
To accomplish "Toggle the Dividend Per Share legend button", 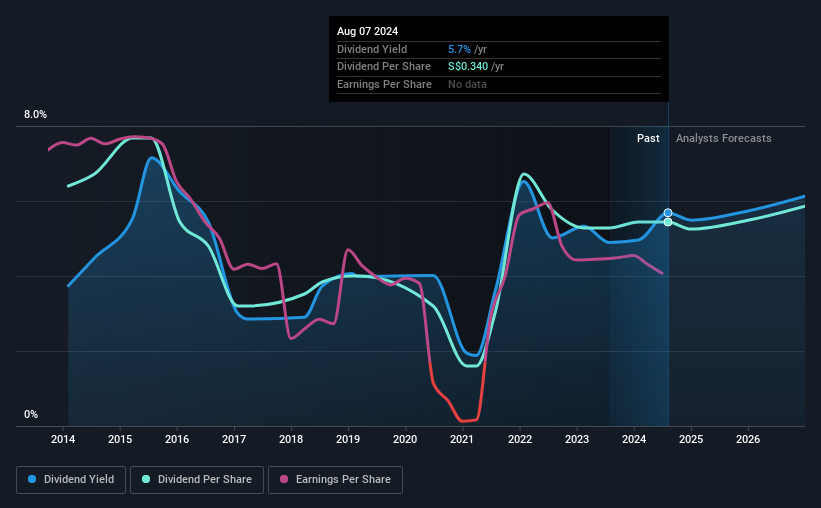I will tap(197, 480).
